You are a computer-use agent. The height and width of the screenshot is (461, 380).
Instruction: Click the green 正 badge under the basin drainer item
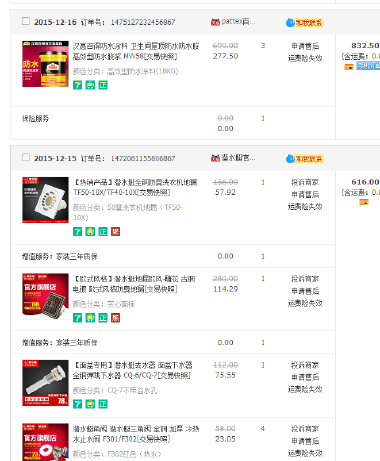[x=103, y=404]
